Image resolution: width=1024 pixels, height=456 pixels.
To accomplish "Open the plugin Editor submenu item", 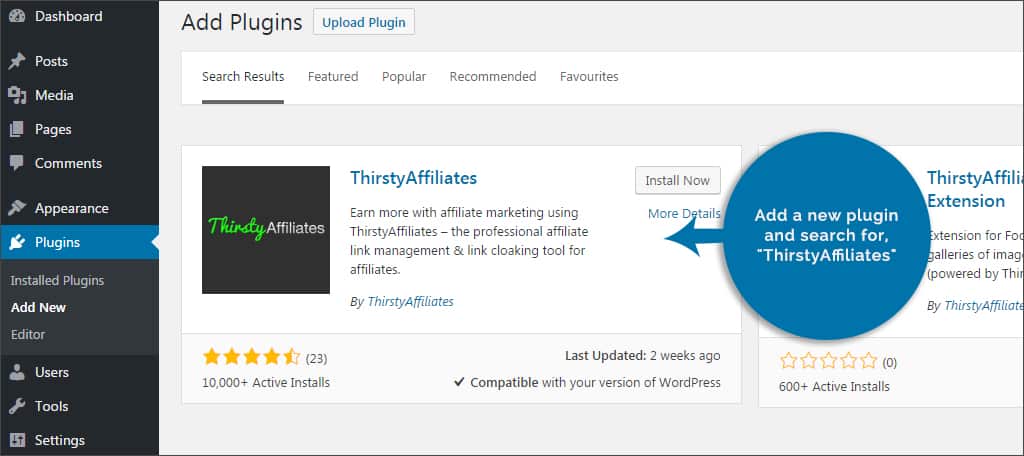I will 28,334.
